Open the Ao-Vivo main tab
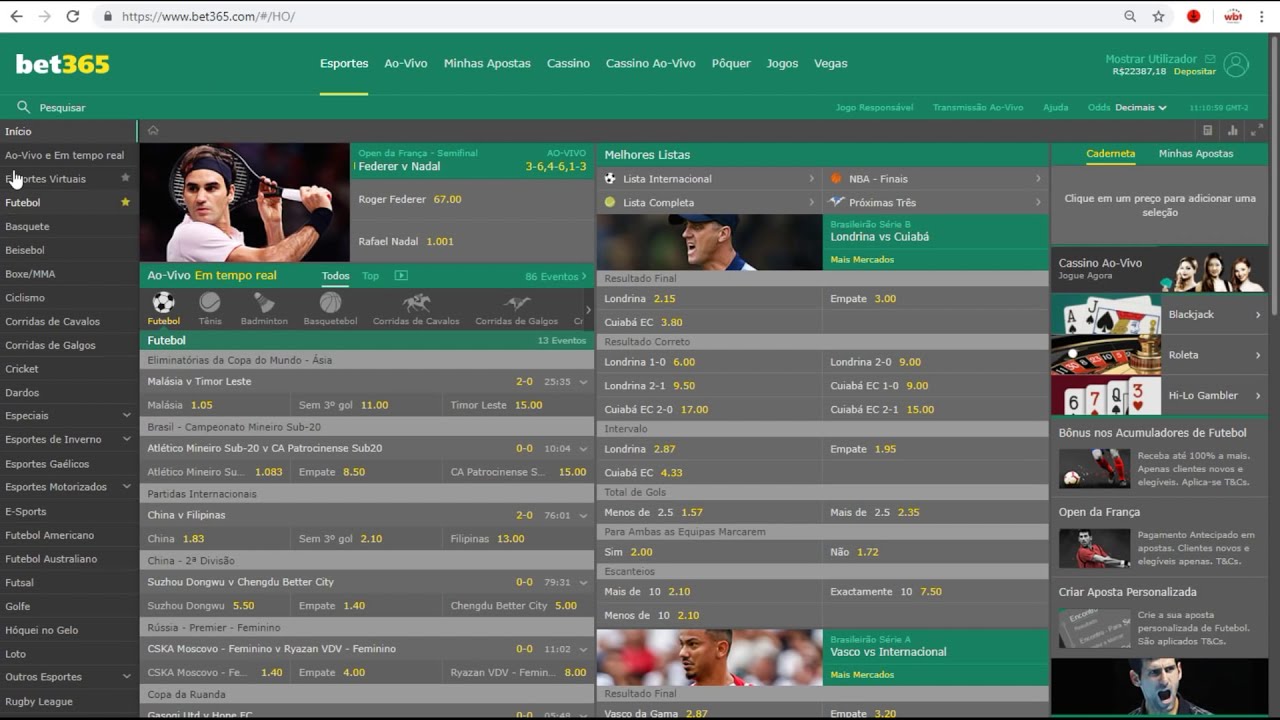Viewport: 1280px width, 720px height. coord(406,63)
